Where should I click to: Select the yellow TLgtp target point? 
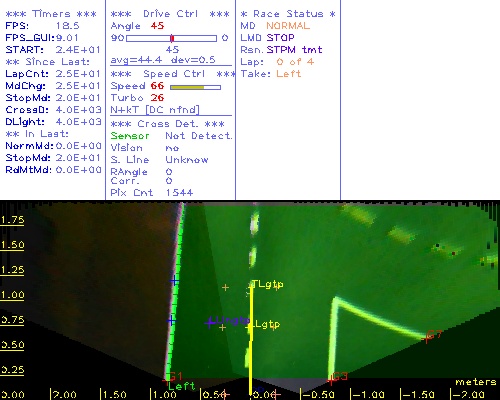pos(268,284)
